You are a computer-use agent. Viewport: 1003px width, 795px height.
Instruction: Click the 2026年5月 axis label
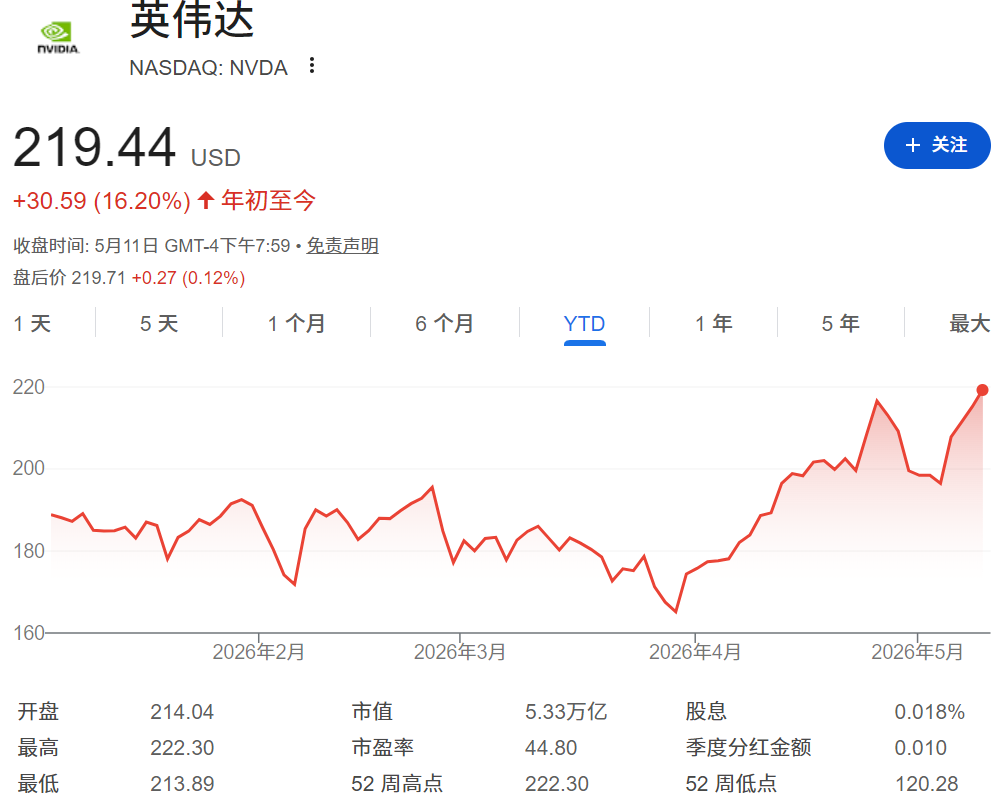(917, 652)
